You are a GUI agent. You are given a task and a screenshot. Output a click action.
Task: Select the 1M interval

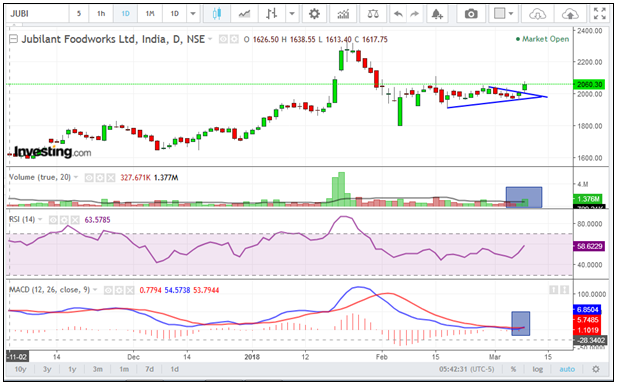150,14
